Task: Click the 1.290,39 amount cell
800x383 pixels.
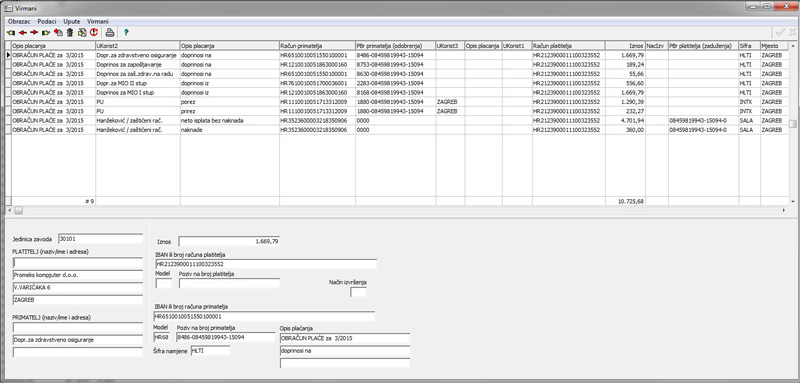Action: point(625,101)
